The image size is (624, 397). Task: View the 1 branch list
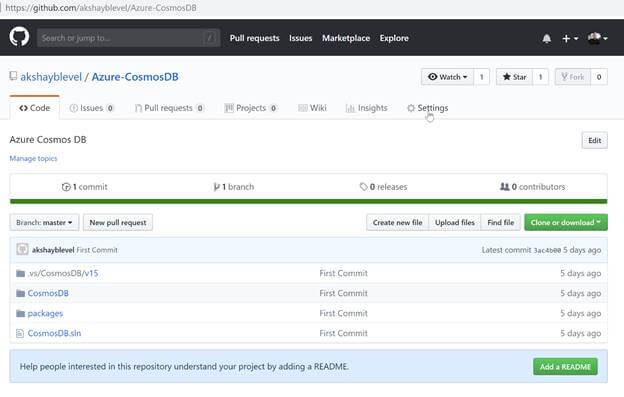point(234,187)
